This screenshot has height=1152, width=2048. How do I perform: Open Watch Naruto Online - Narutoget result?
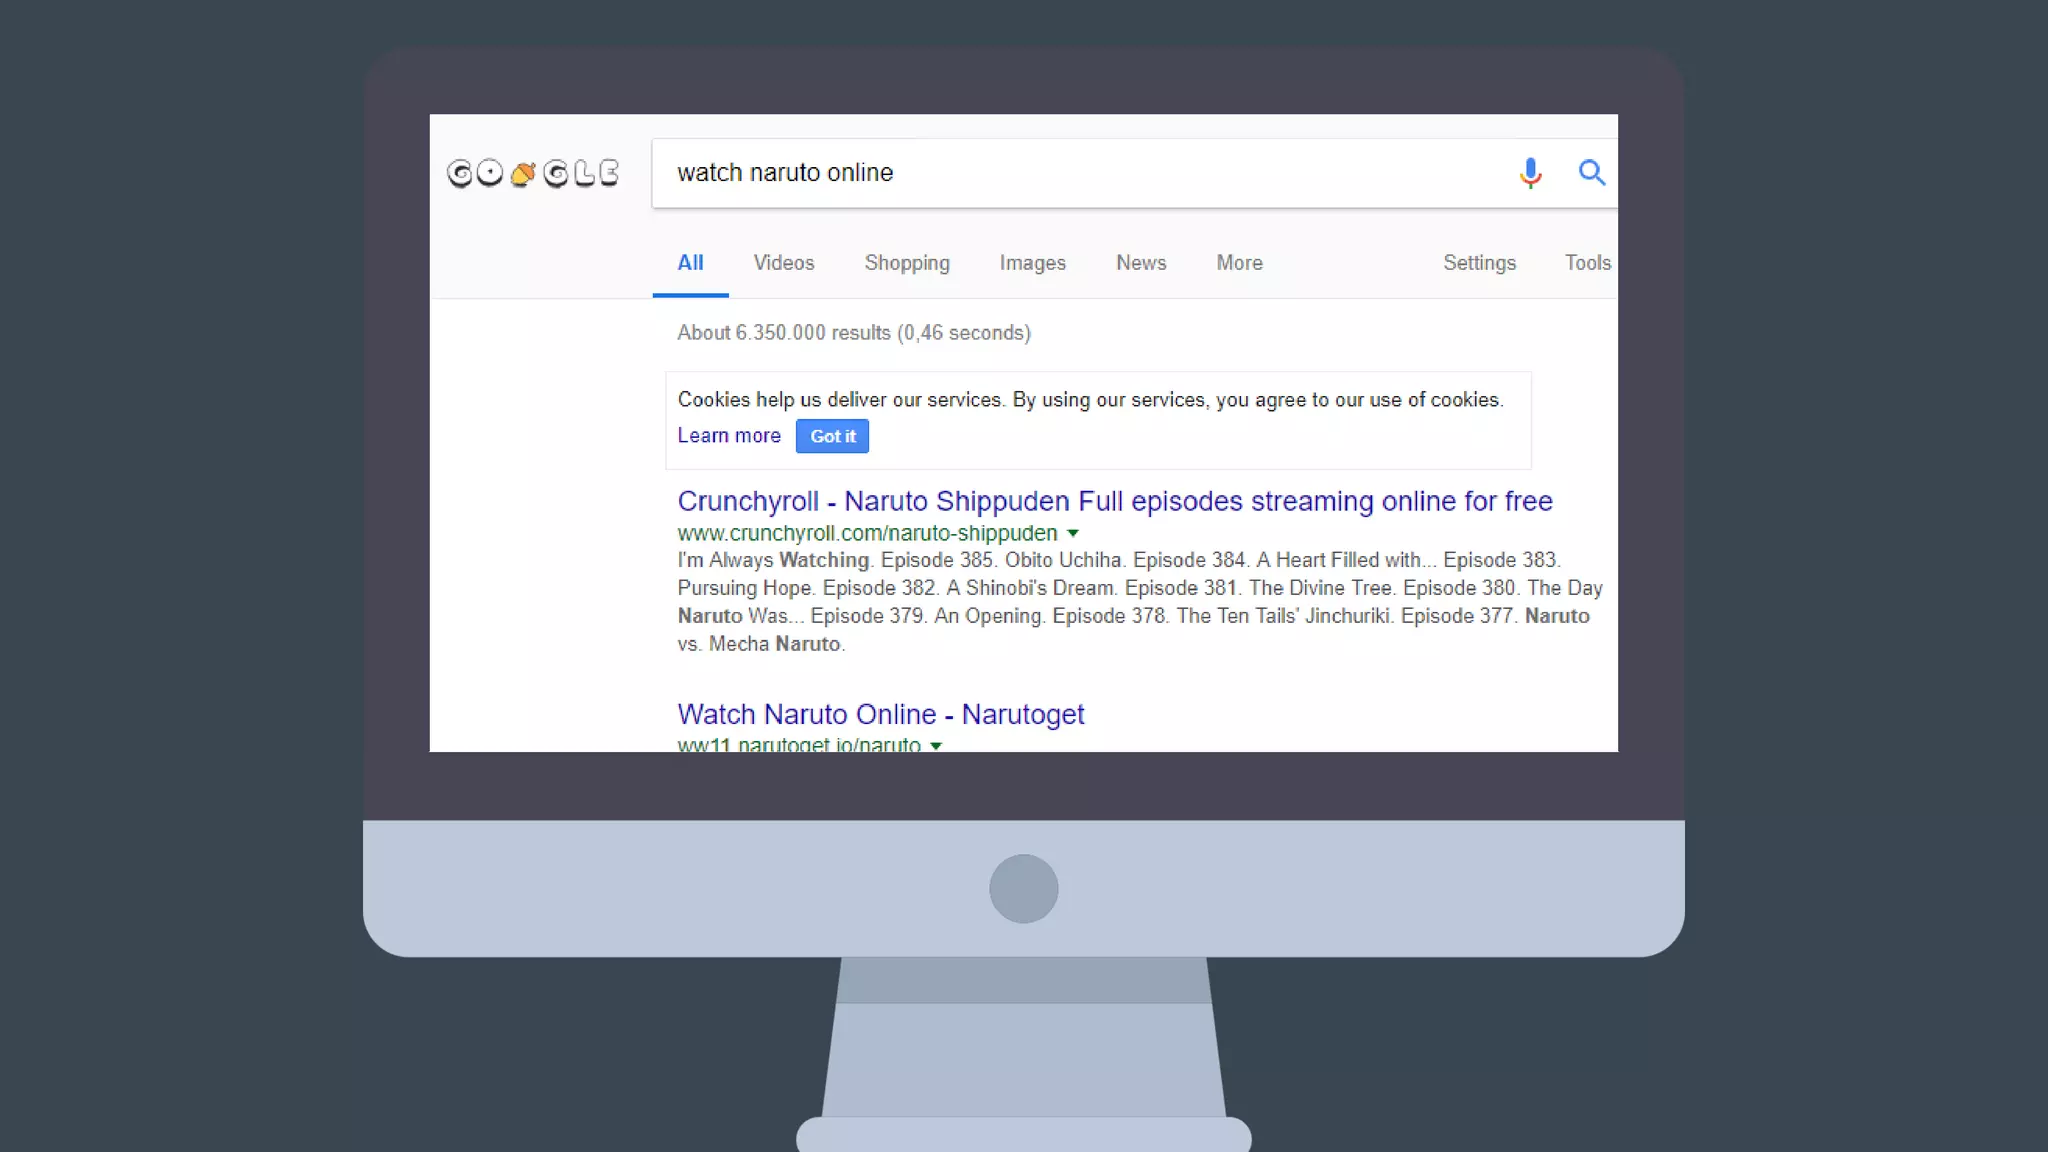[880, 714]
